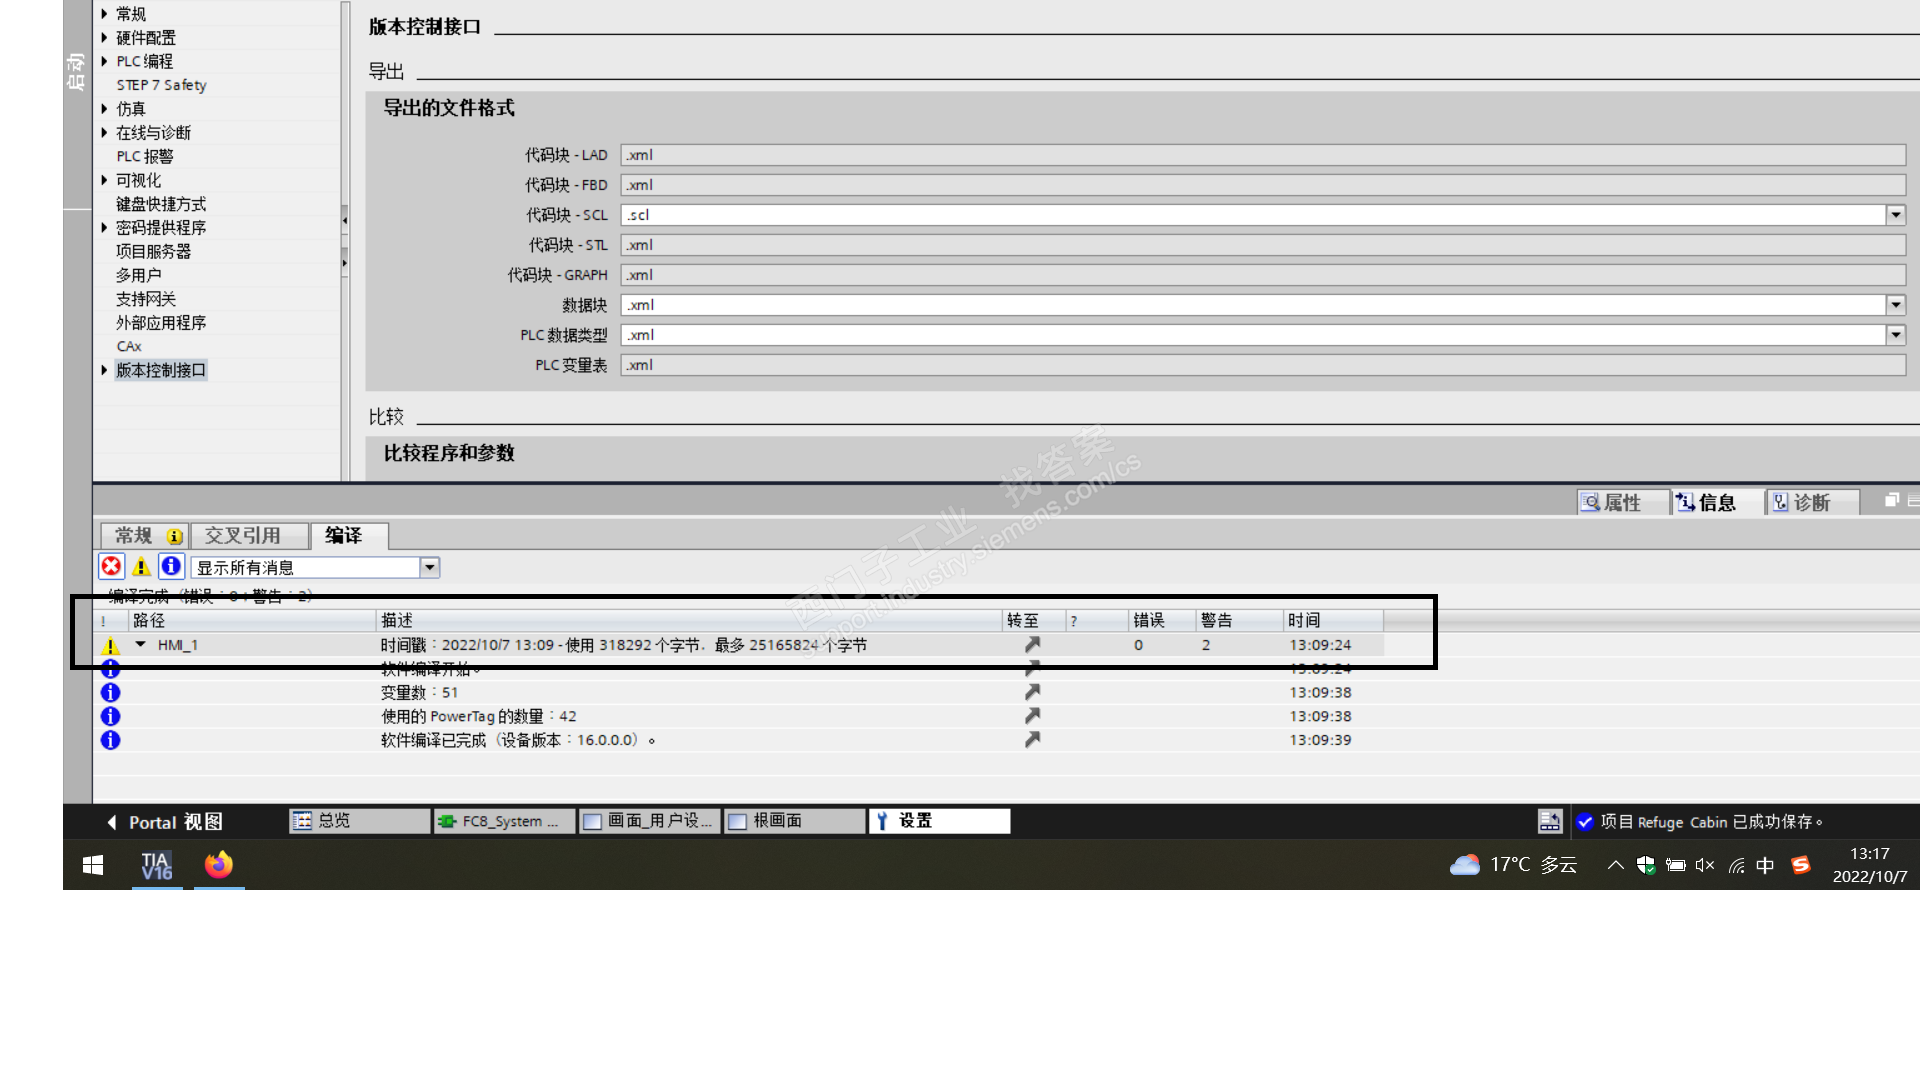
Task: Open the 总览 overview editor
Action: pos(358,821)
